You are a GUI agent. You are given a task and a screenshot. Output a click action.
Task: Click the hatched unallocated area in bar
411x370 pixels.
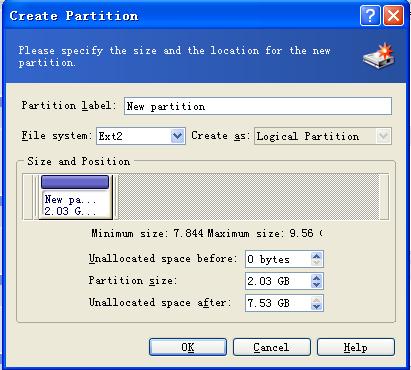(x=249, y=197)
